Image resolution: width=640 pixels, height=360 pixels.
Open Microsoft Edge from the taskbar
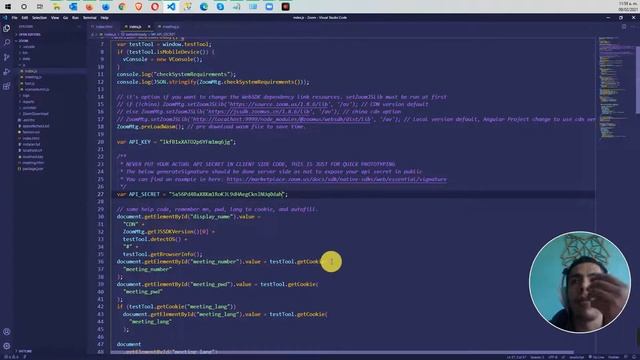204,7
